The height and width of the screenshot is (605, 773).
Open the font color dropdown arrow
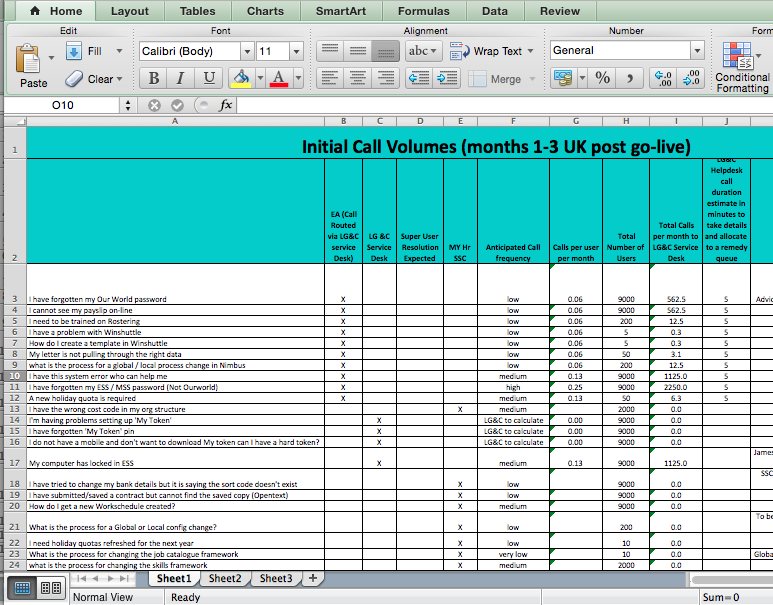click(298, 78)
